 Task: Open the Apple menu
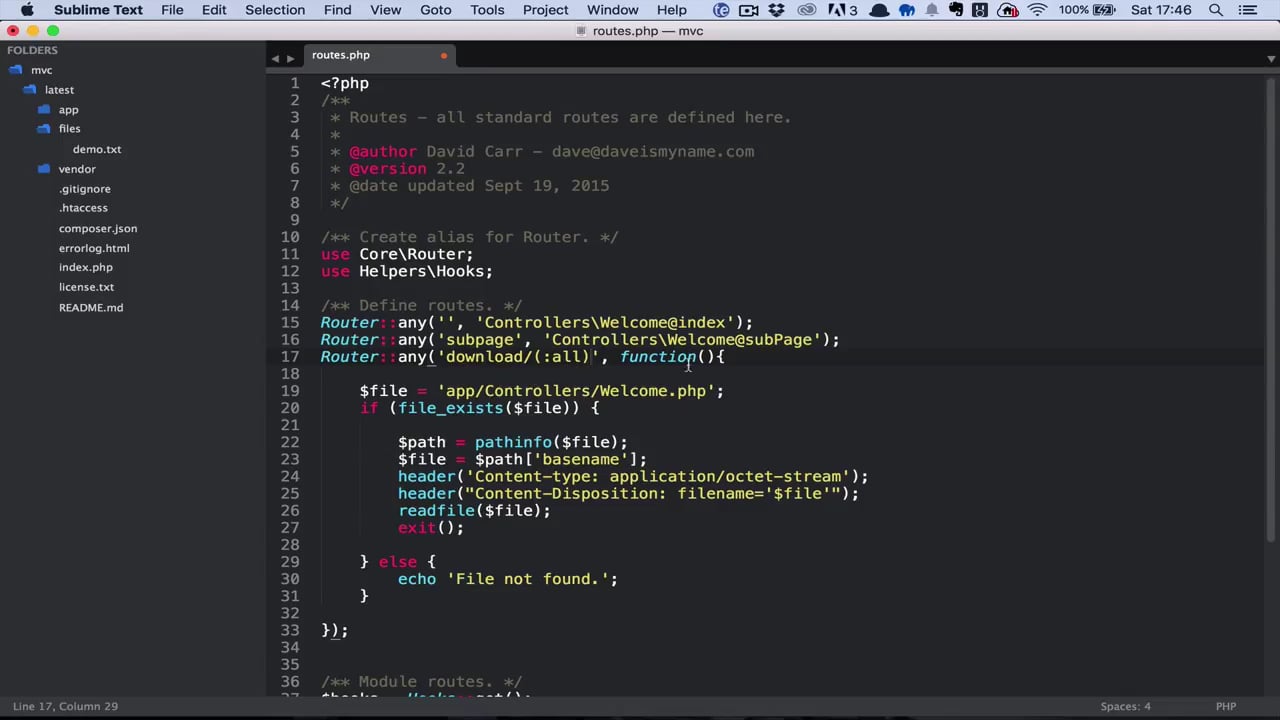pyautogui.click(x=27, y=10)
